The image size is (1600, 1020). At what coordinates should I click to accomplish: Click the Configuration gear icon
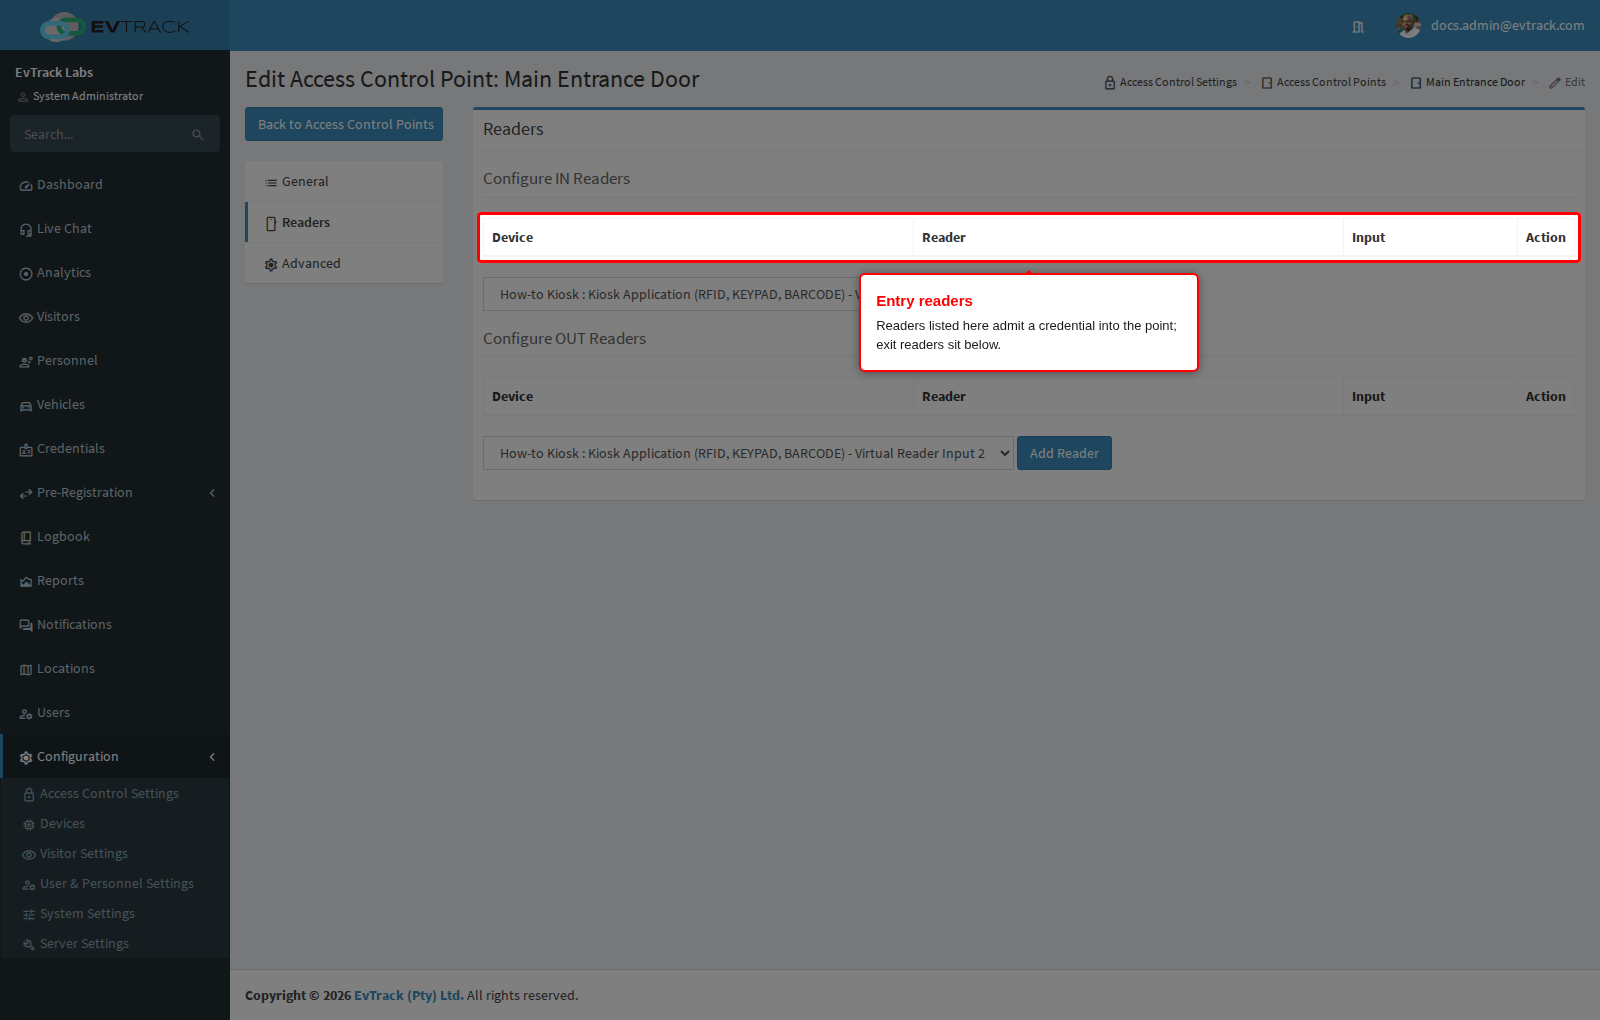tap(26, 758)
